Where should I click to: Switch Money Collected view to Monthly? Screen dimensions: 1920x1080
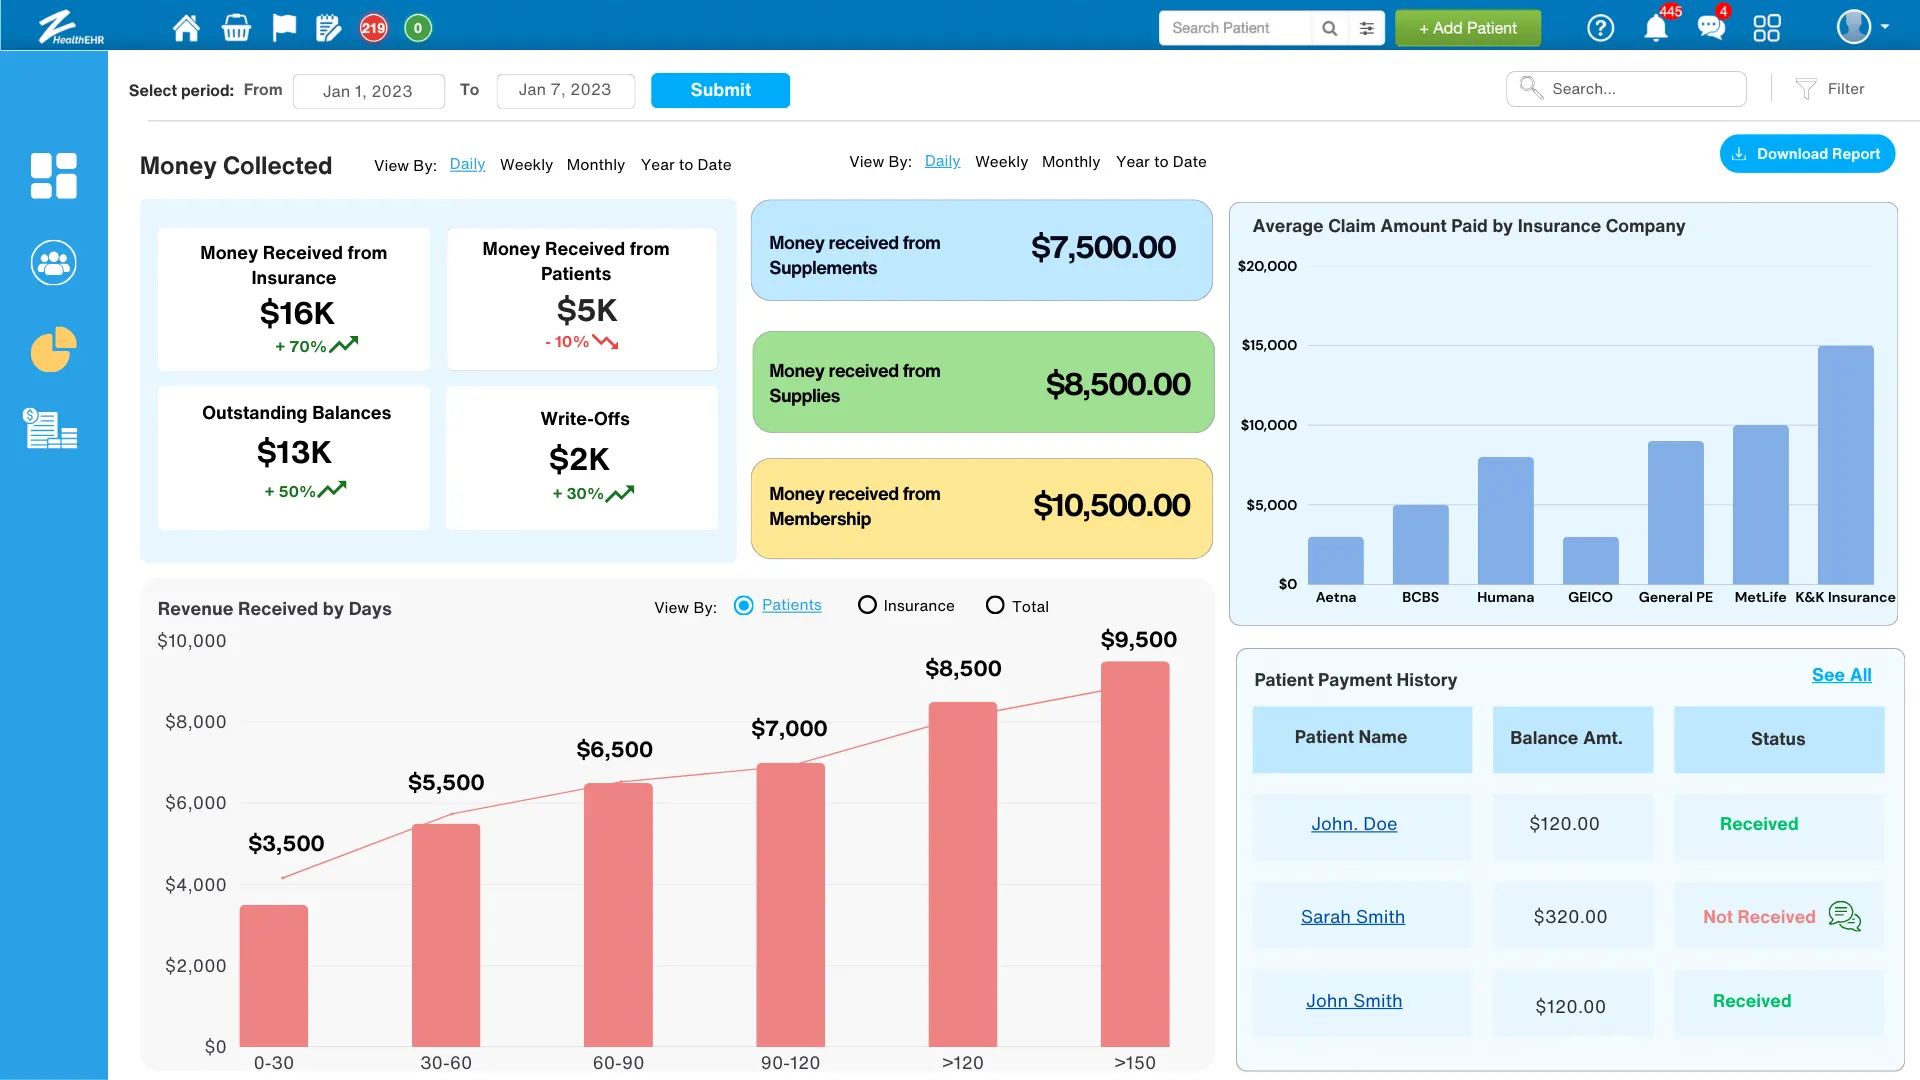pyautogui.click(x=595, y=165)
